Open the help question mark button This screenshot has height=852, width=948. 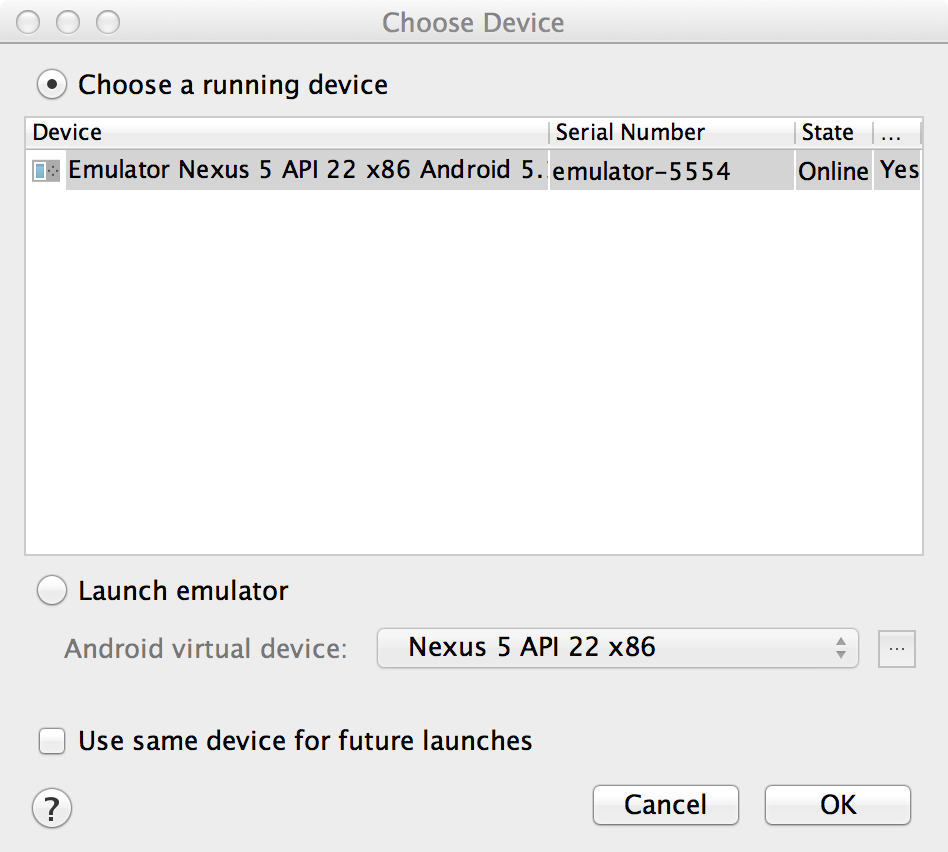click(x=52, y=806)
